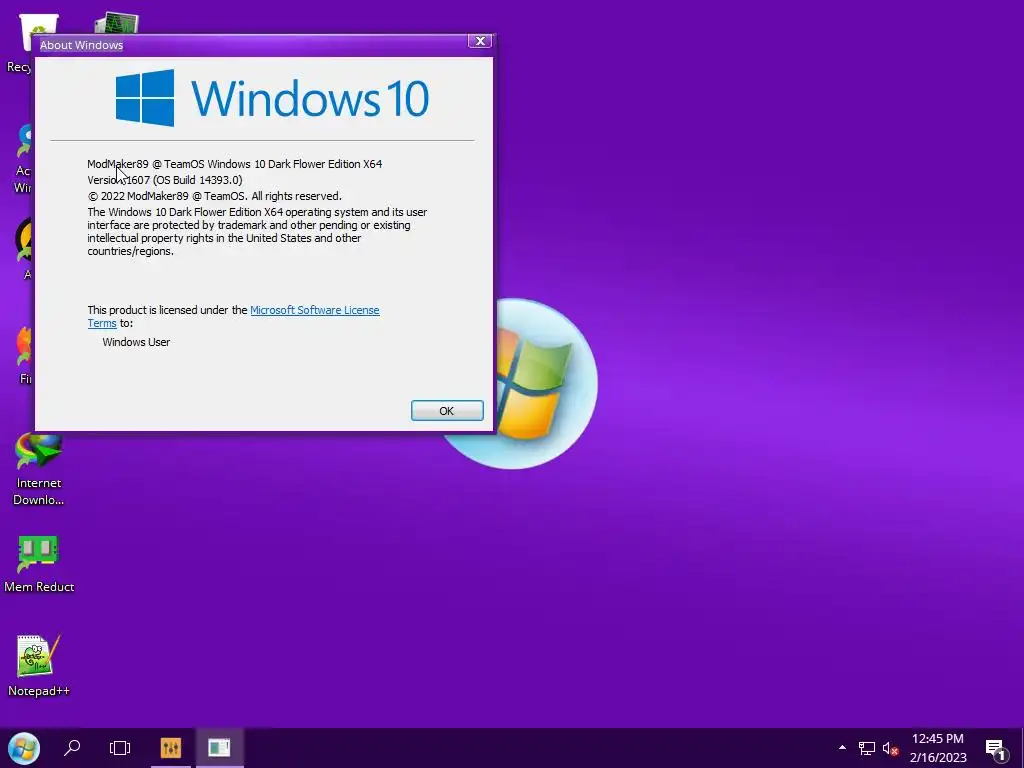Screen dimensions: 1024x768
Task: Open Microsoft Software License Terms link
Action: click(314, 310)
